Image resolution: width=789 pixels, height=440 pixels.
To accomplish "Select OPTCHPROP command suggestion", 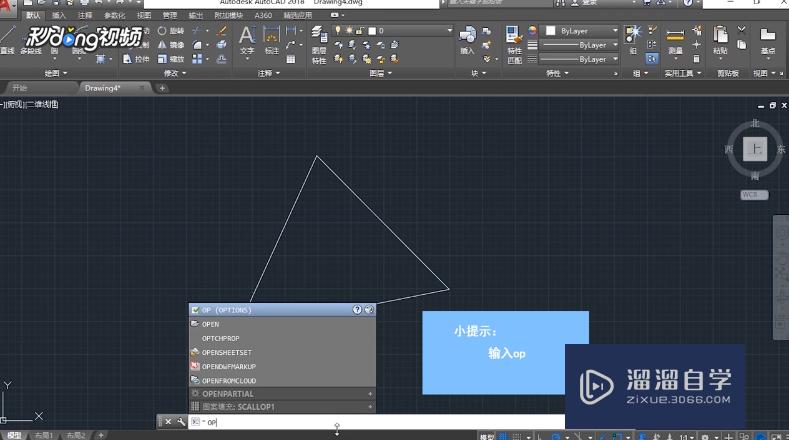I will click(x=282, y=338).
